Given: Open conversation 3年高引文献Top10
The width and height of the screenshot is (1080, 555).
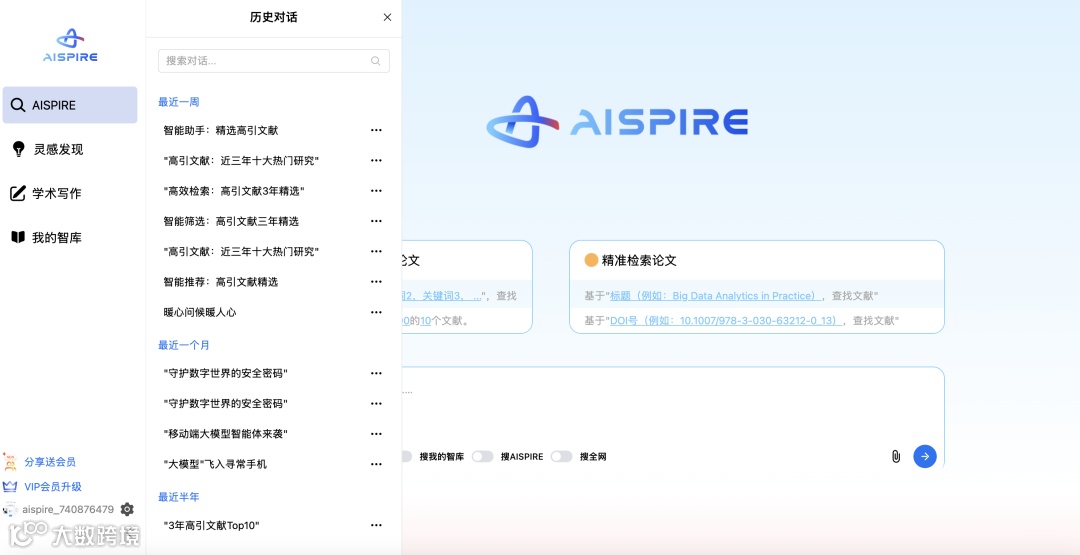Looking at the screenshot, I should point(211,525).
